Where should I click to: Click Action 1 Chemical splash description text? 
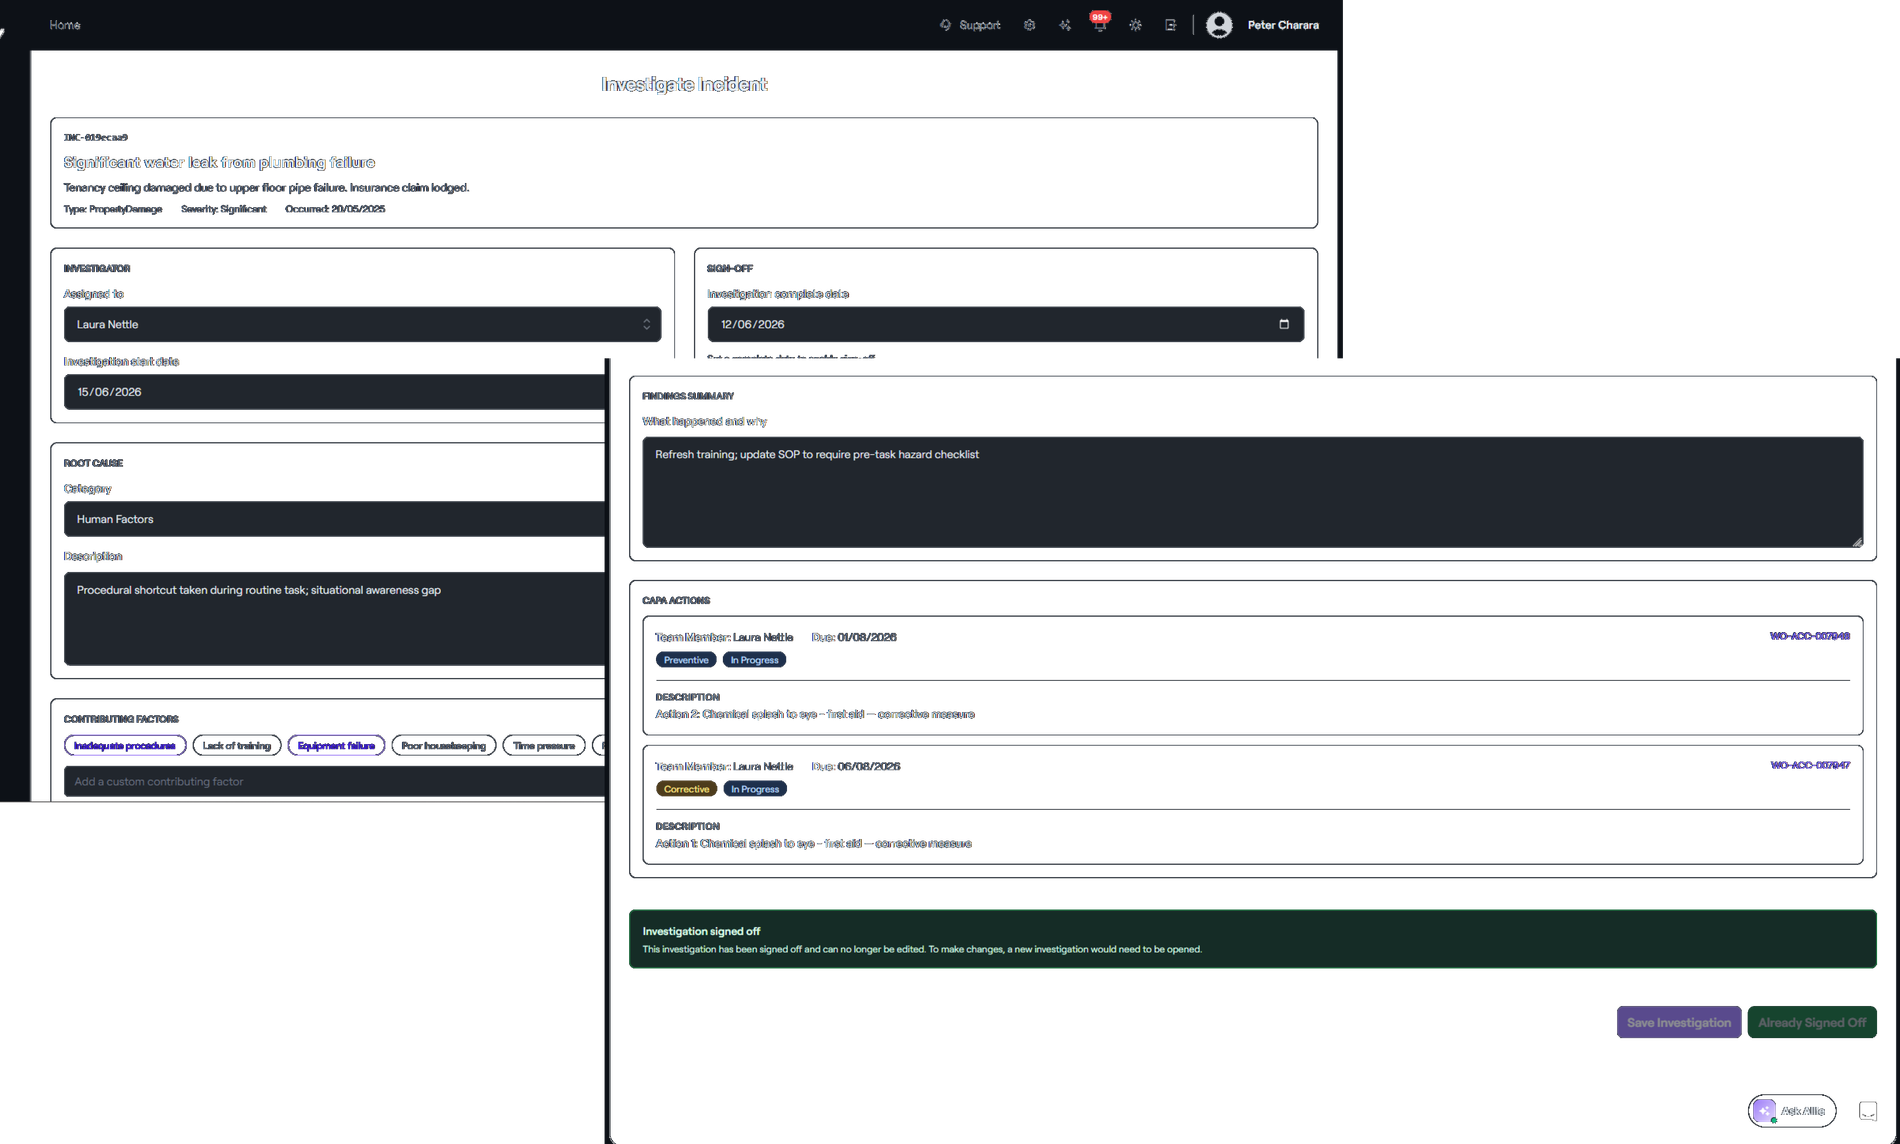click(x=813, y=843)
